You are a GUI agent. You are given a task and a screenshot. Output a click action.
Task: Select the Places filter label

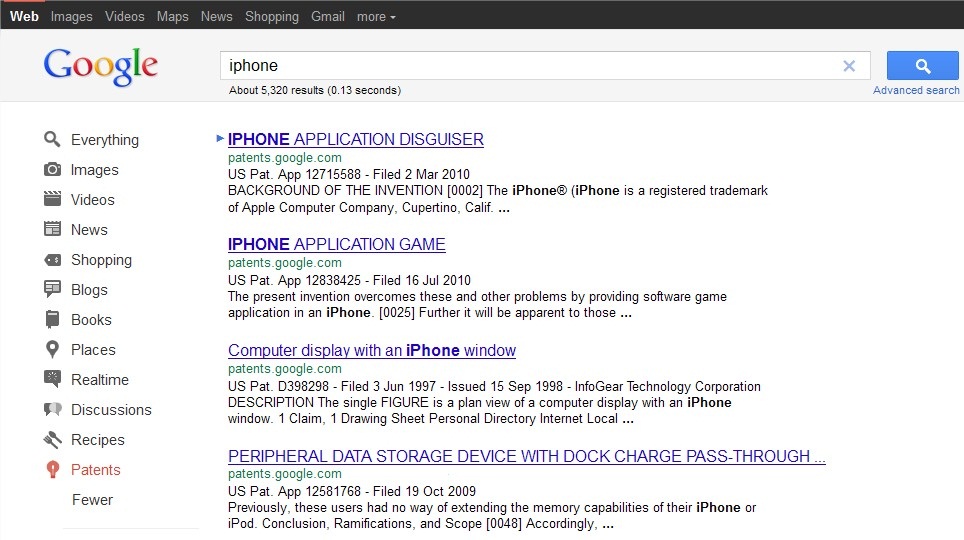(x=93, y=349)
